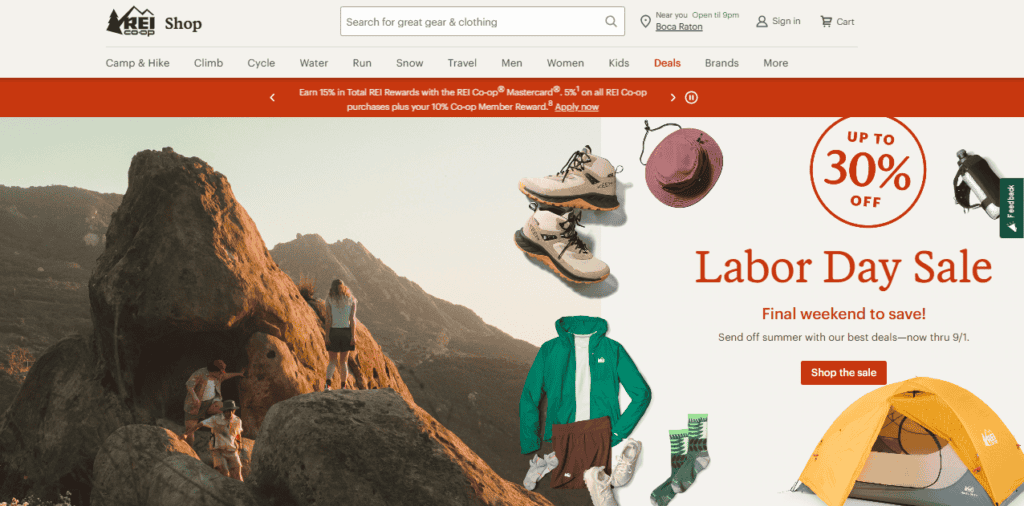Show previous promo banner message
Image resolution: width=1024 pixels, height=506 pixels.
(272, 98)
